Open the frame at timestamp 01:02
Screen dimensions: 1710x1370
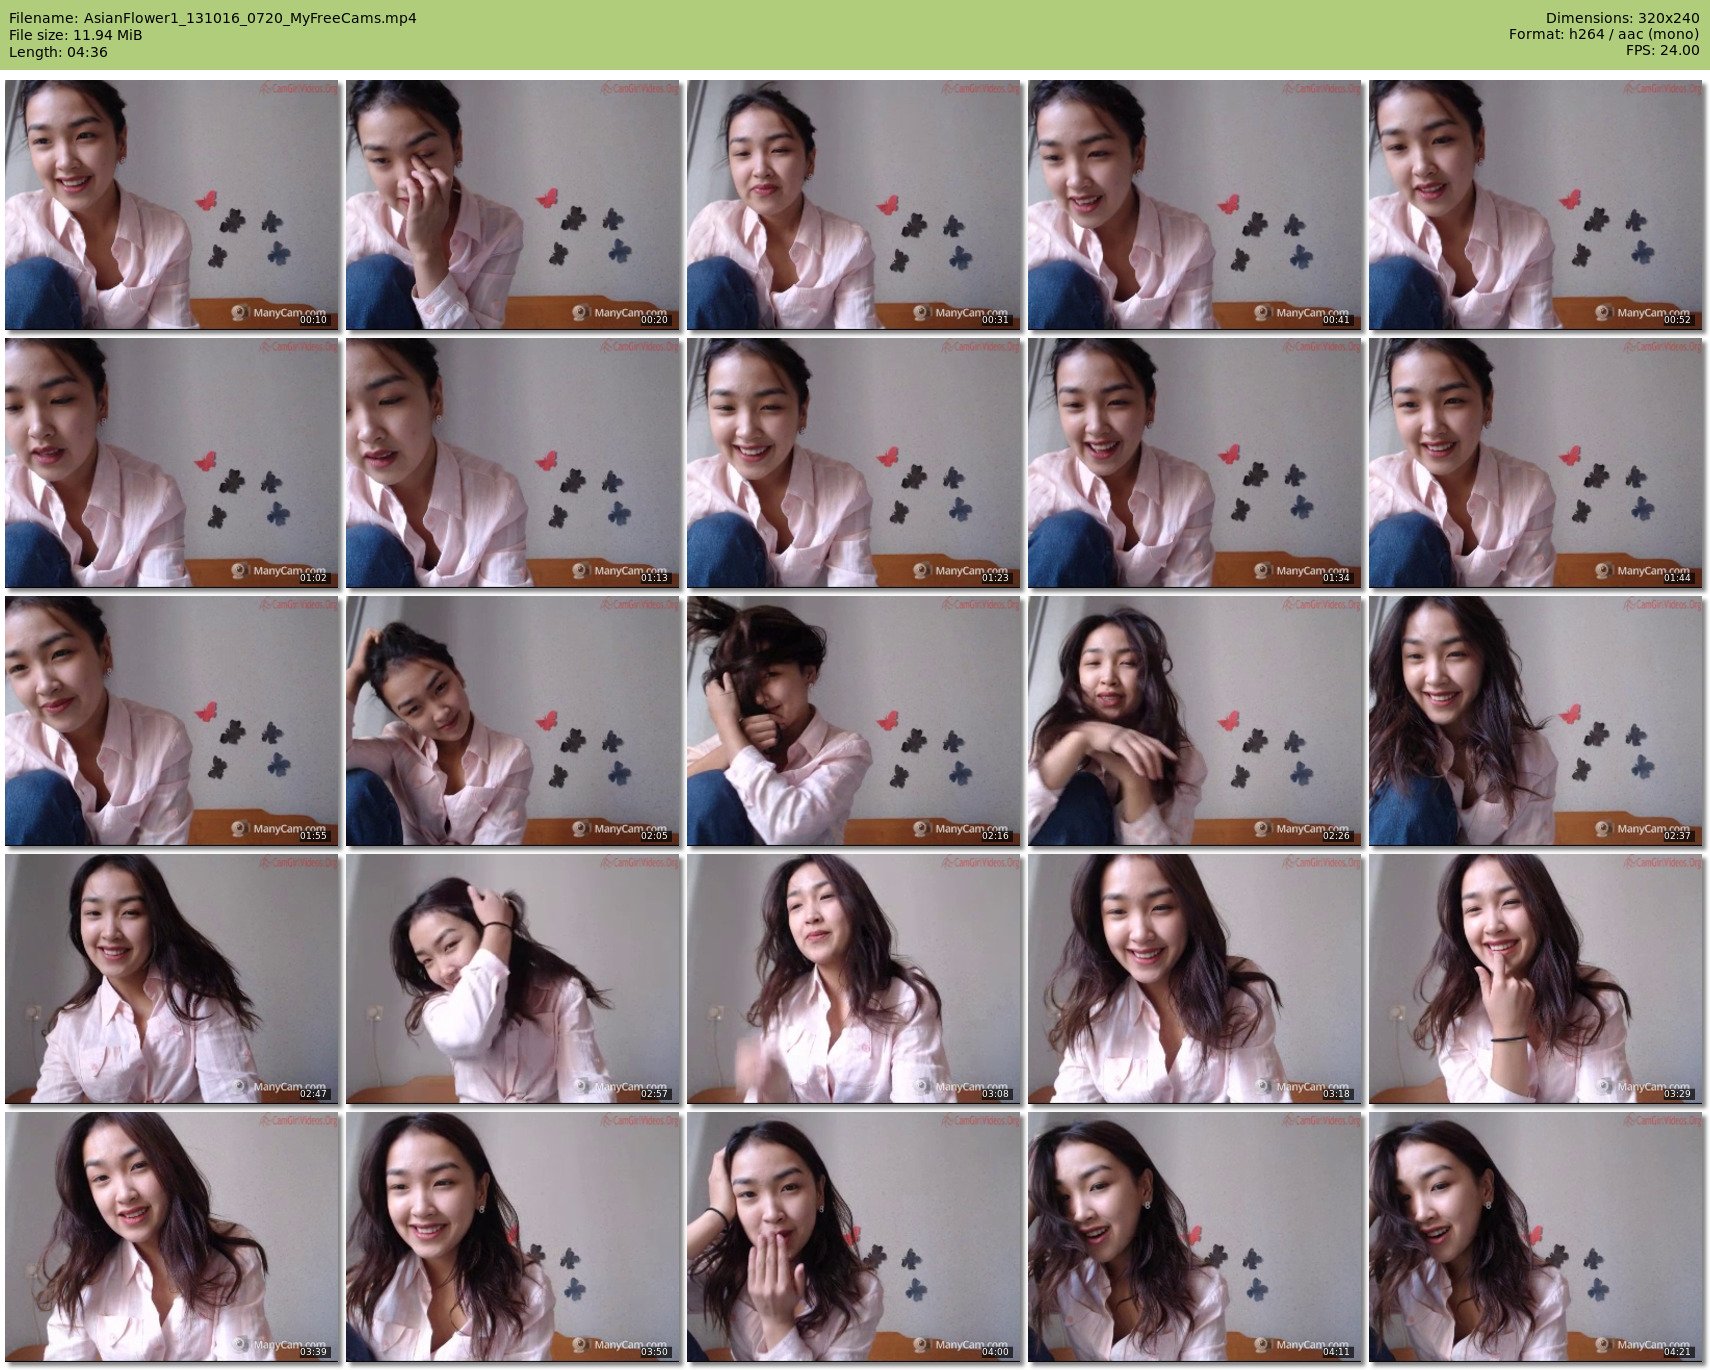point(172,463)
